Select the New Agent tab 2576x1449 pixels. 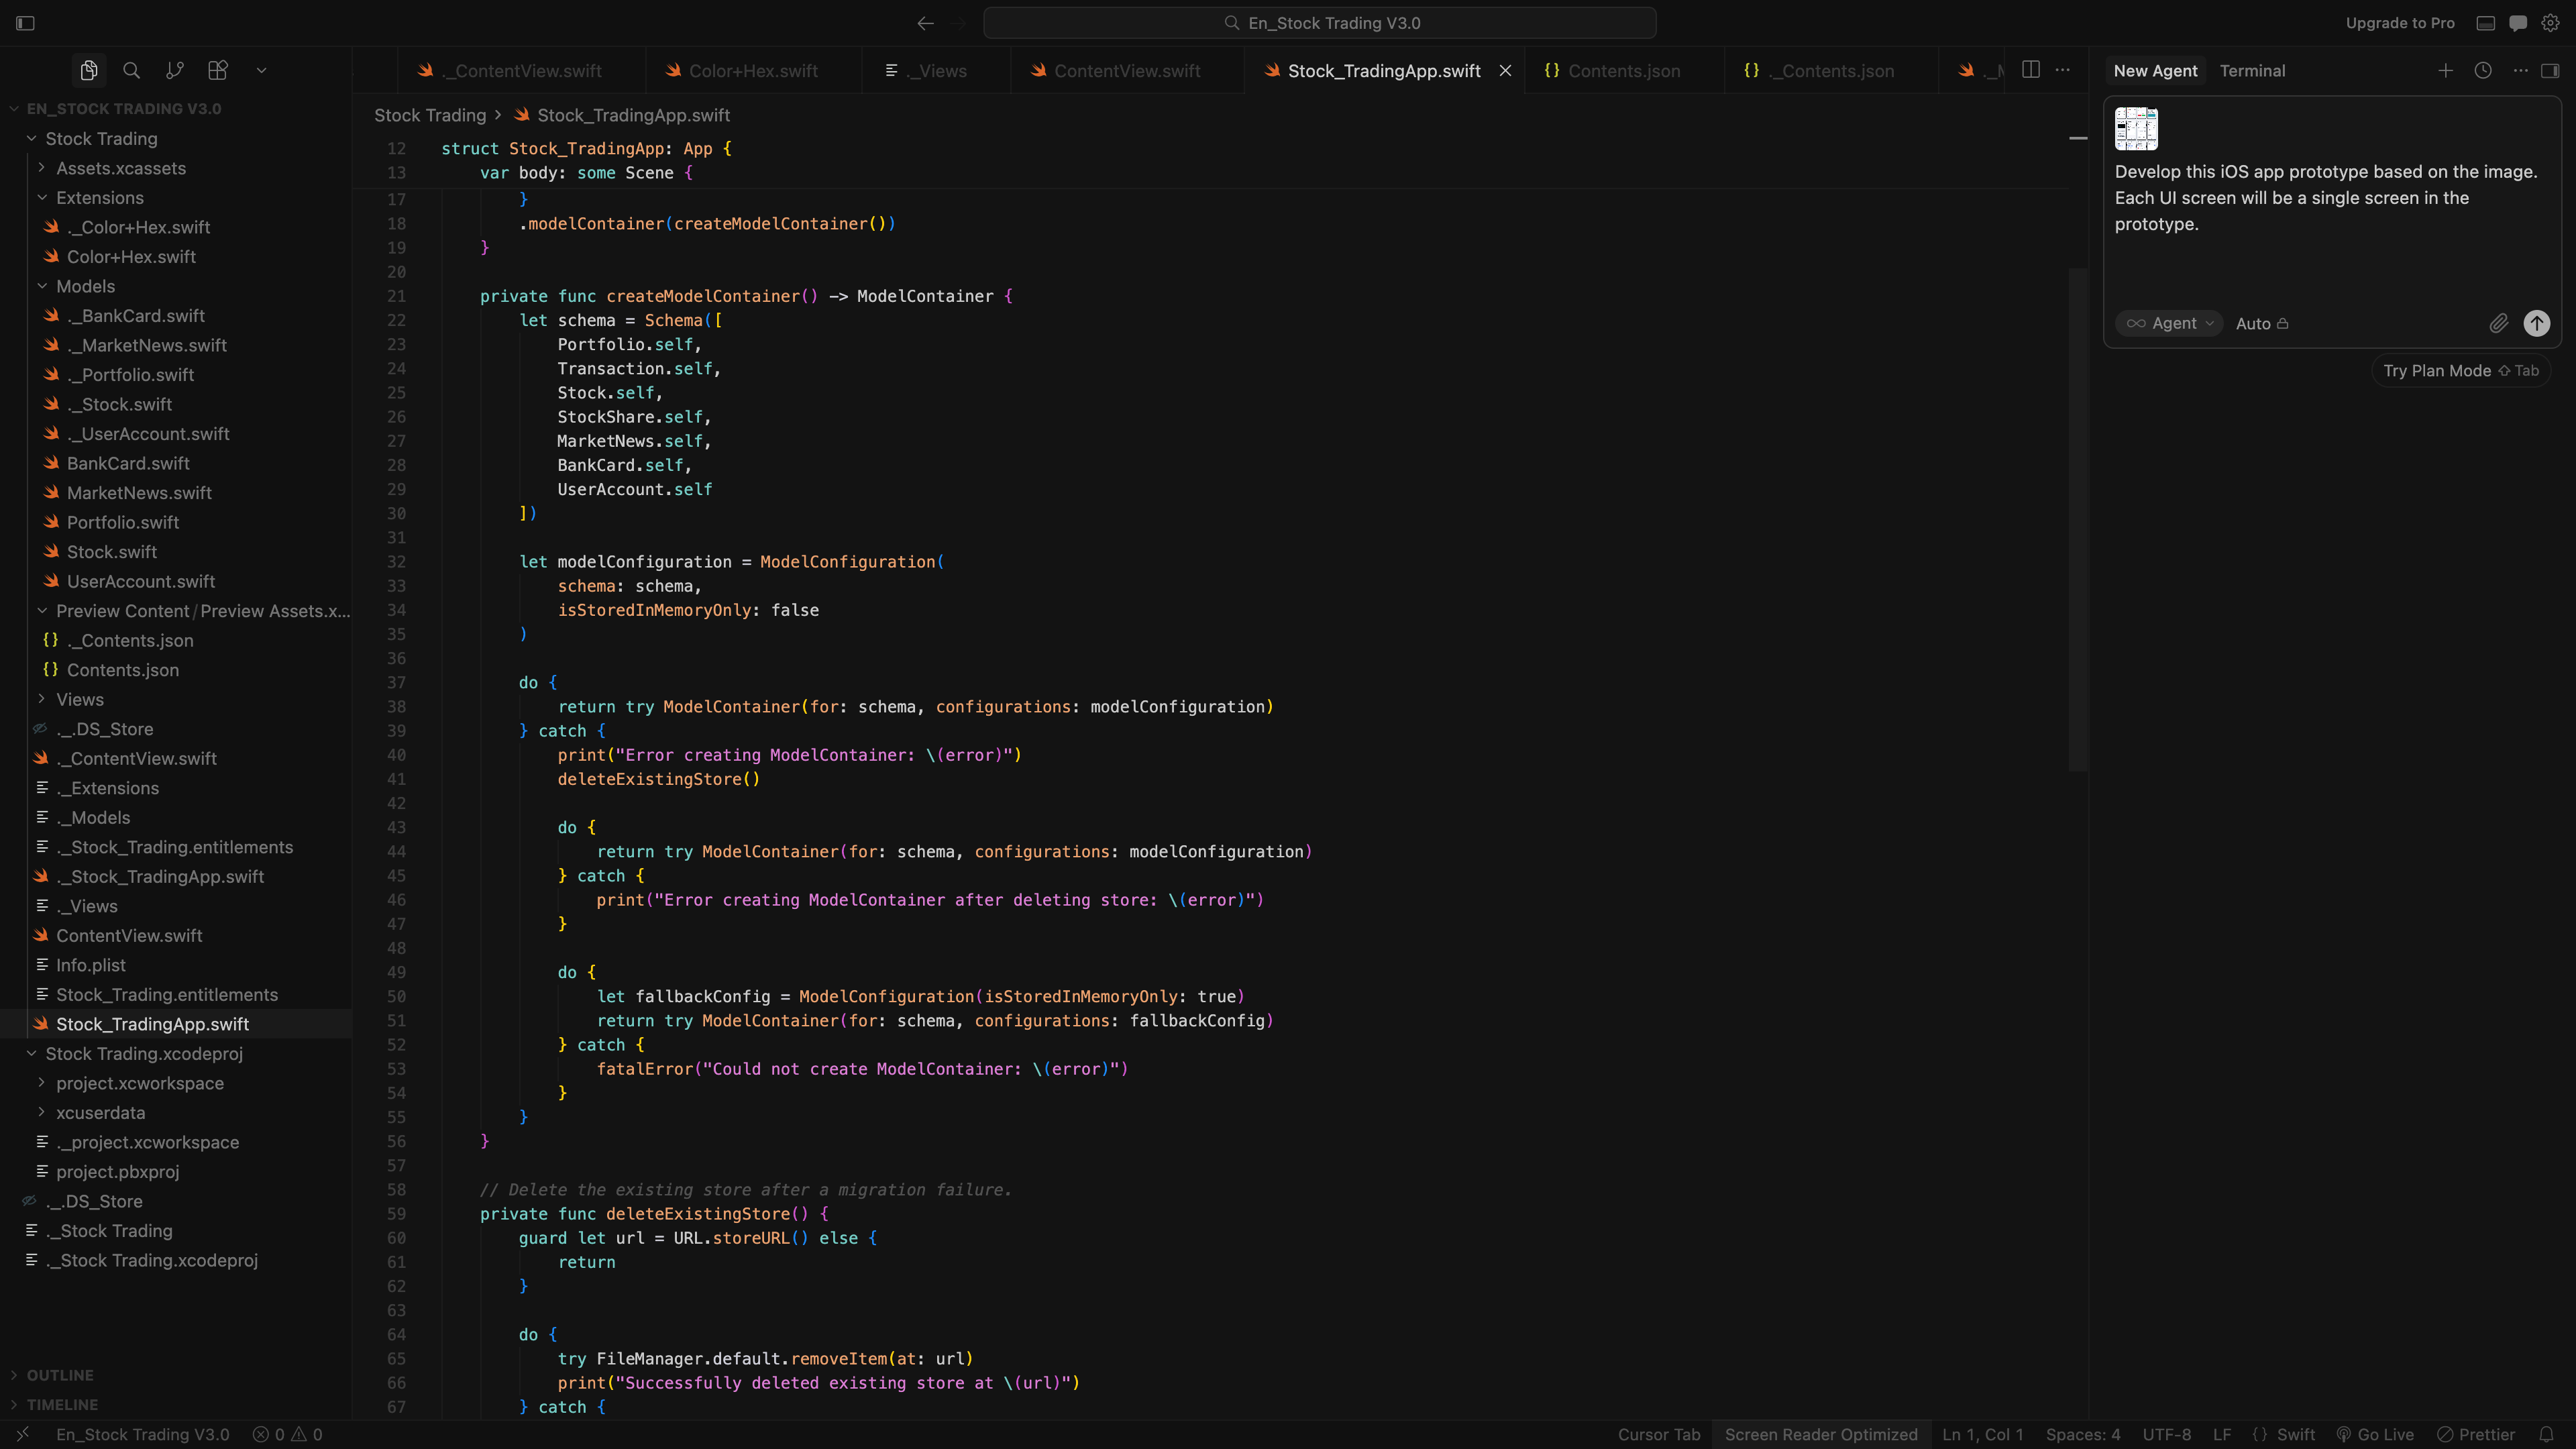(2155, 70)
